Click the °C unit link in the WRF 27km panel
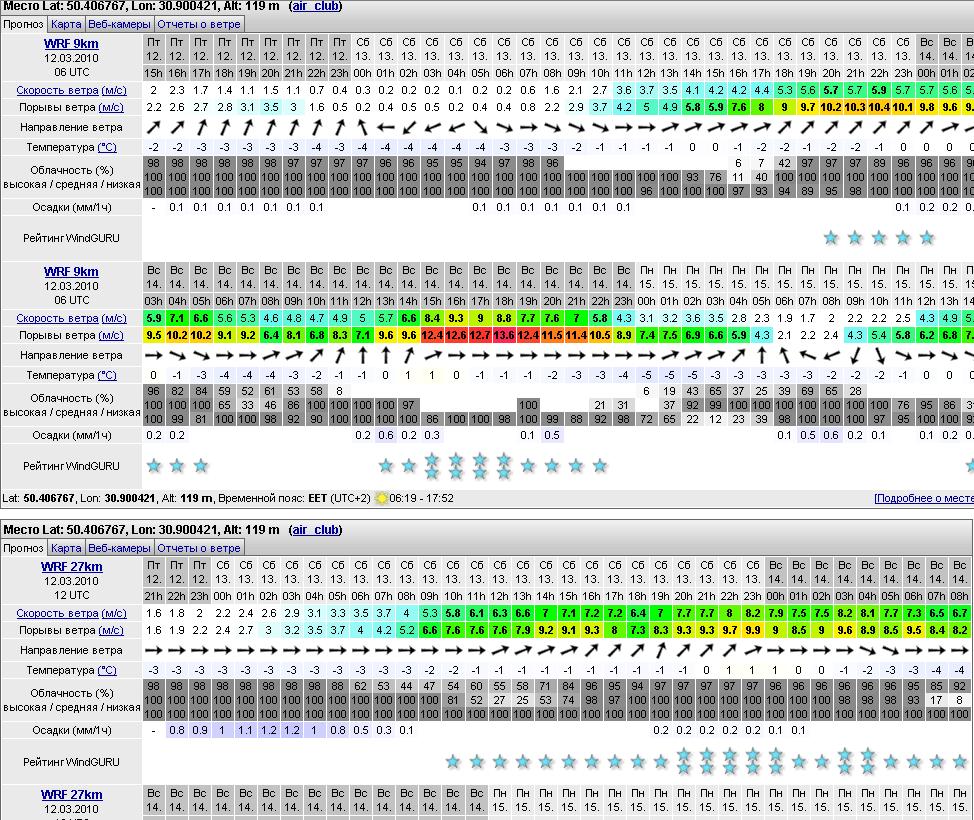Screen dimensions: 974x820 tap(107, 671)
